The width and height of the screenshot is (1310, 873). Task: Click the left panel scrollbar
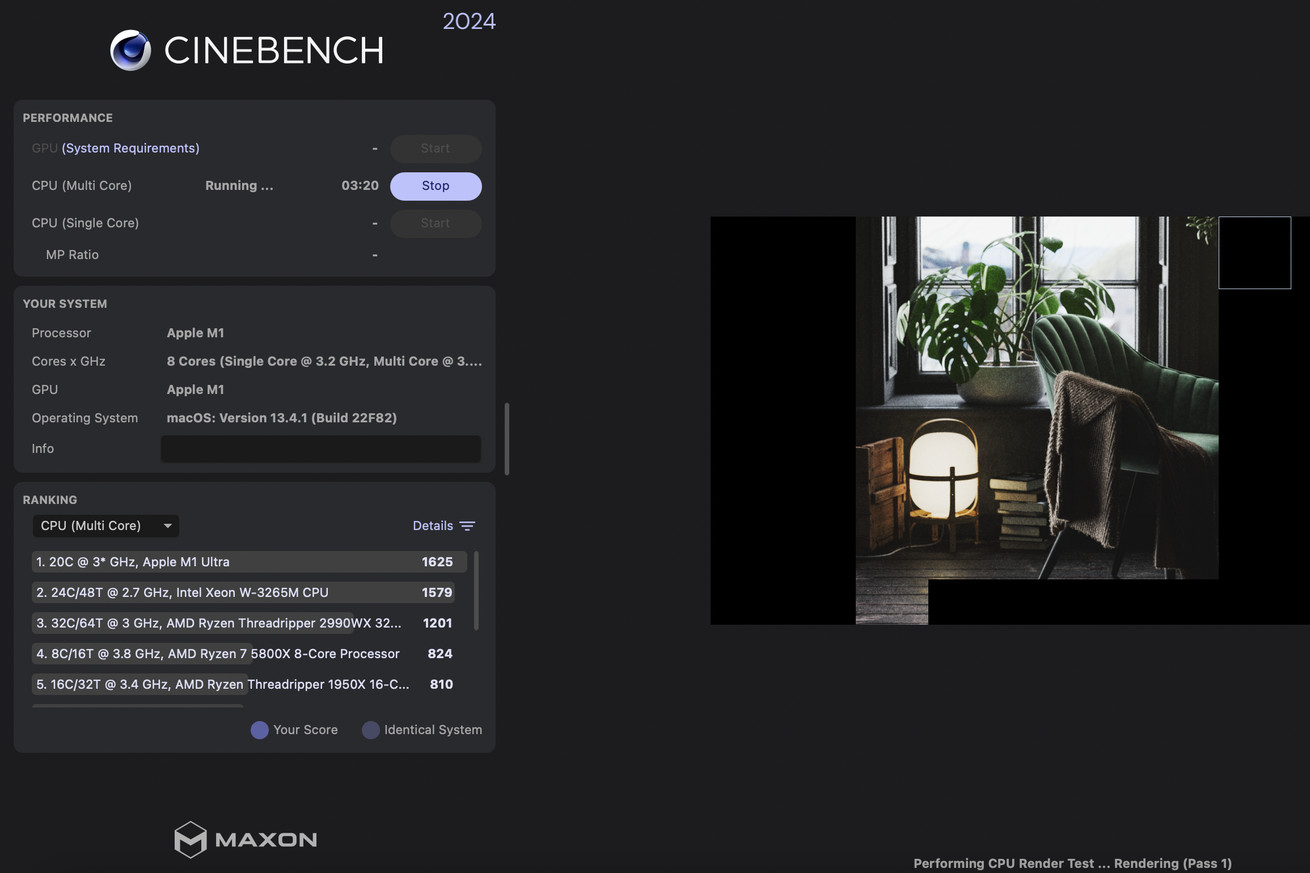pos(507,438)
